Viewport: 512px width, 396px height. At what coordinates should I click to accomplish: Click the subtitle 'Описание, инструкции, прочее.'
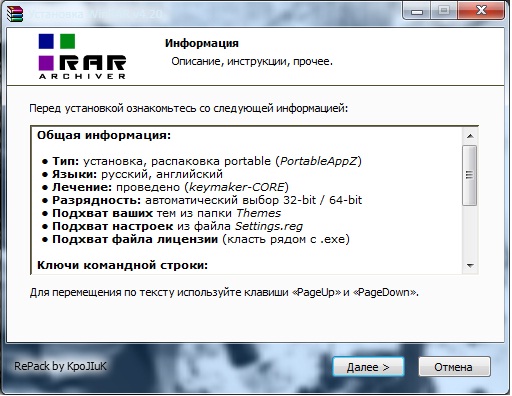(x=252, y=61)
